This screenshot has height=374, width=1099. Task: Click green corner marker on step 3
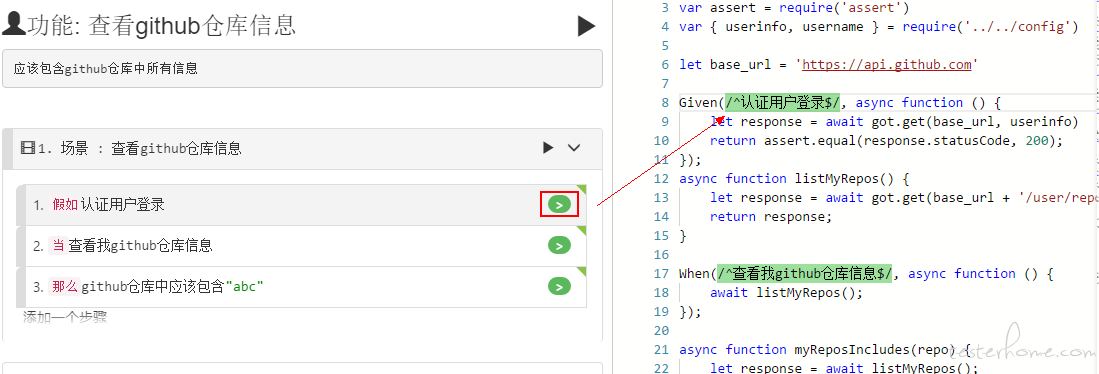click(x=581, y=270)
